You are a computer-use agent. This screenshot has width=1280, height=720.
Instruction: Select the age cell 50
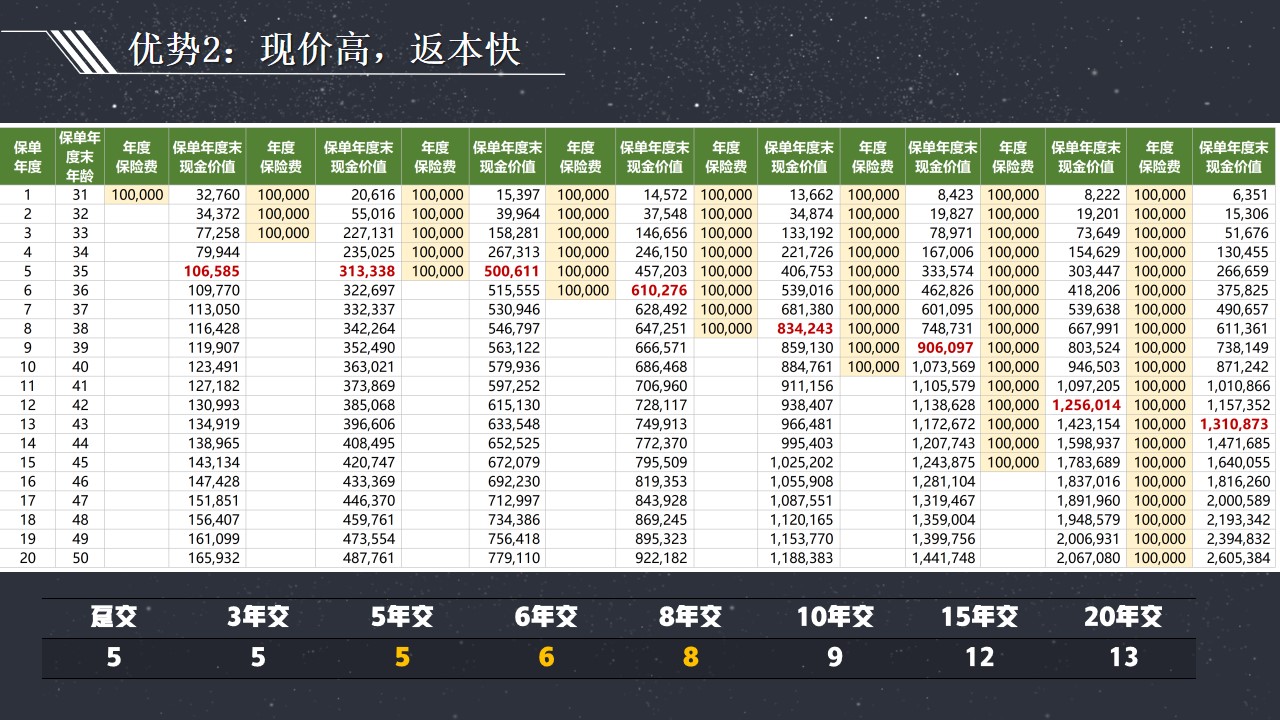click(x=80, y=558)
